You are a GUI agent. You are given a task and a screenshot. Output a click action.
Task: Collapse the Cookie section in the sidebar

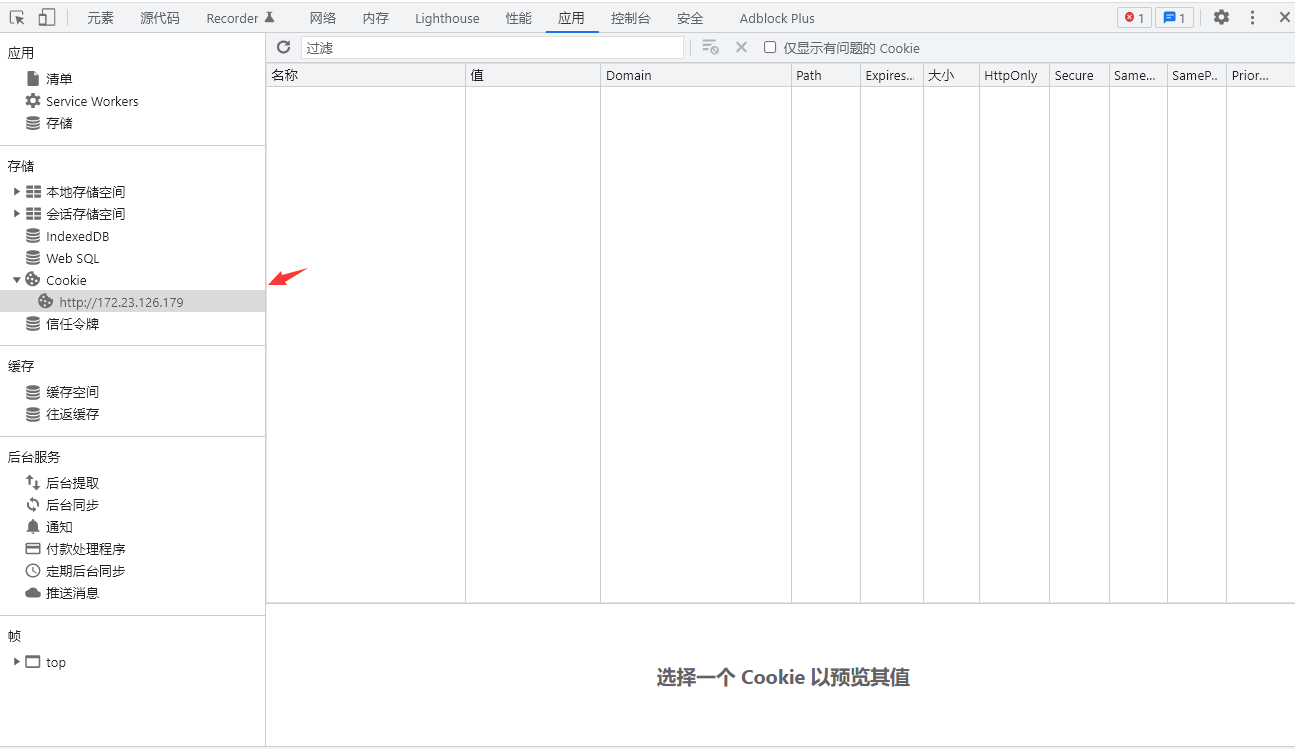16,279
